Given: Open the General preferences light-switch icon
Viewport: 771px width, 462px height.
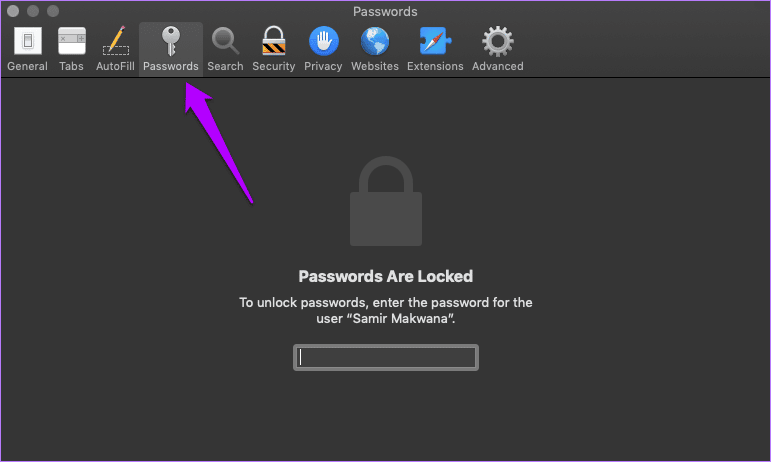Looking at the screenshot, I should pyautogui.click(x=27, y=41).
